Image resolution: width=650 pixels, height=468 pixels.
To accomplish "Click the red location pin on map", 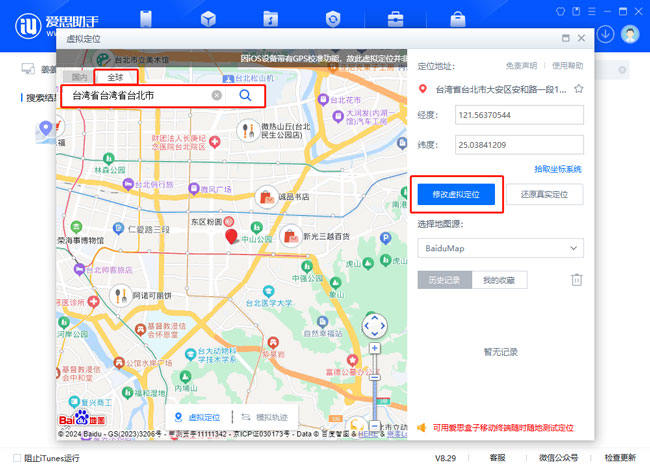I will click(x=231, y=236).
